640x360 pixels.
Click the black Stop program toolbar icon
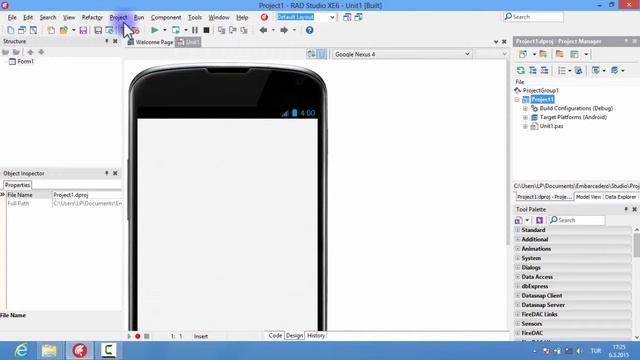coord(207,30)
